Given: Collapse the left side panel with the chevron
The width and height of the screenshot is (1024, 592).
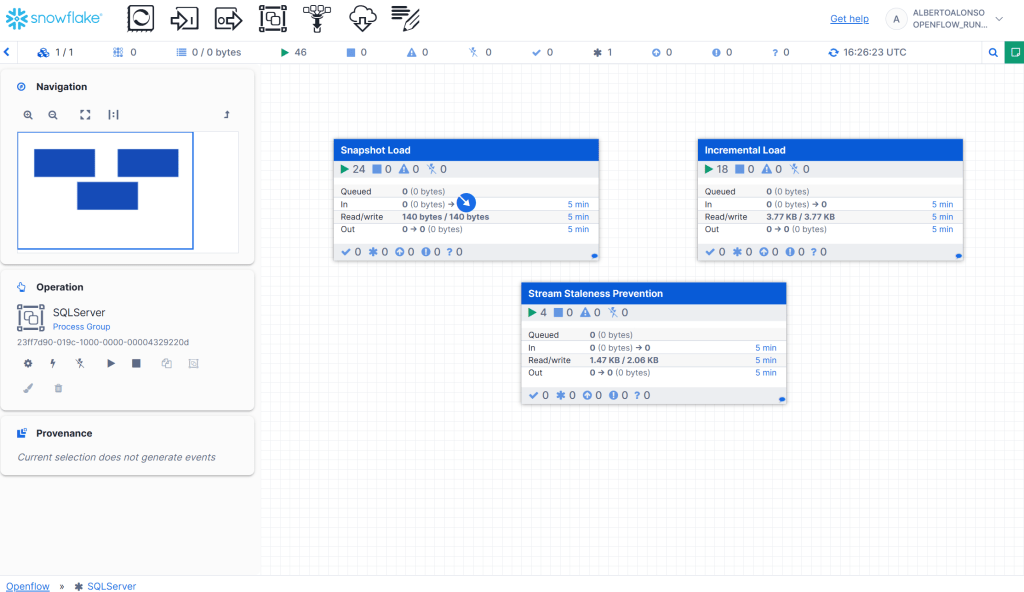Looking at the screenshot, I should point(7,52).
